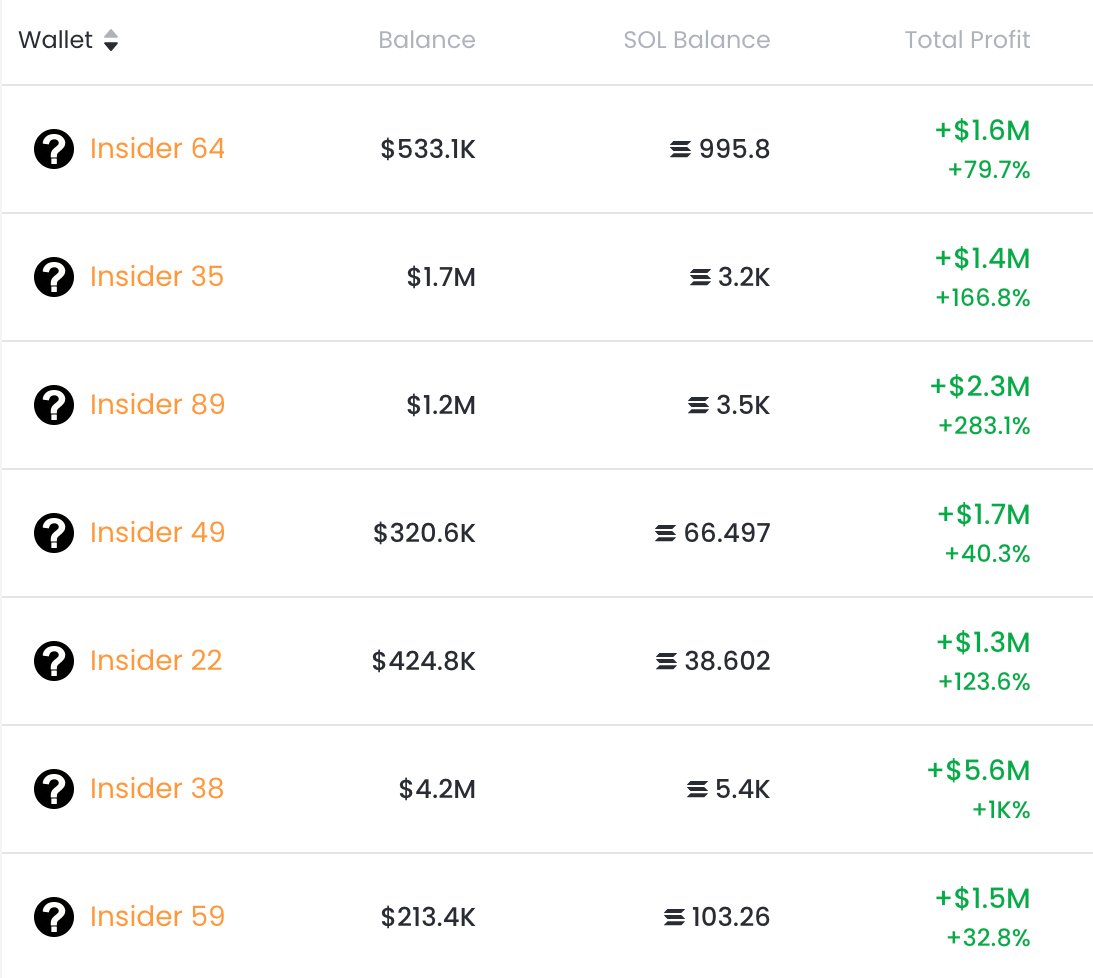Image resolution: width=1093 pixels, height=978 pixels.
Task: Click the Insider 64 question-mark avatar icon
Action: pos(54,149)
